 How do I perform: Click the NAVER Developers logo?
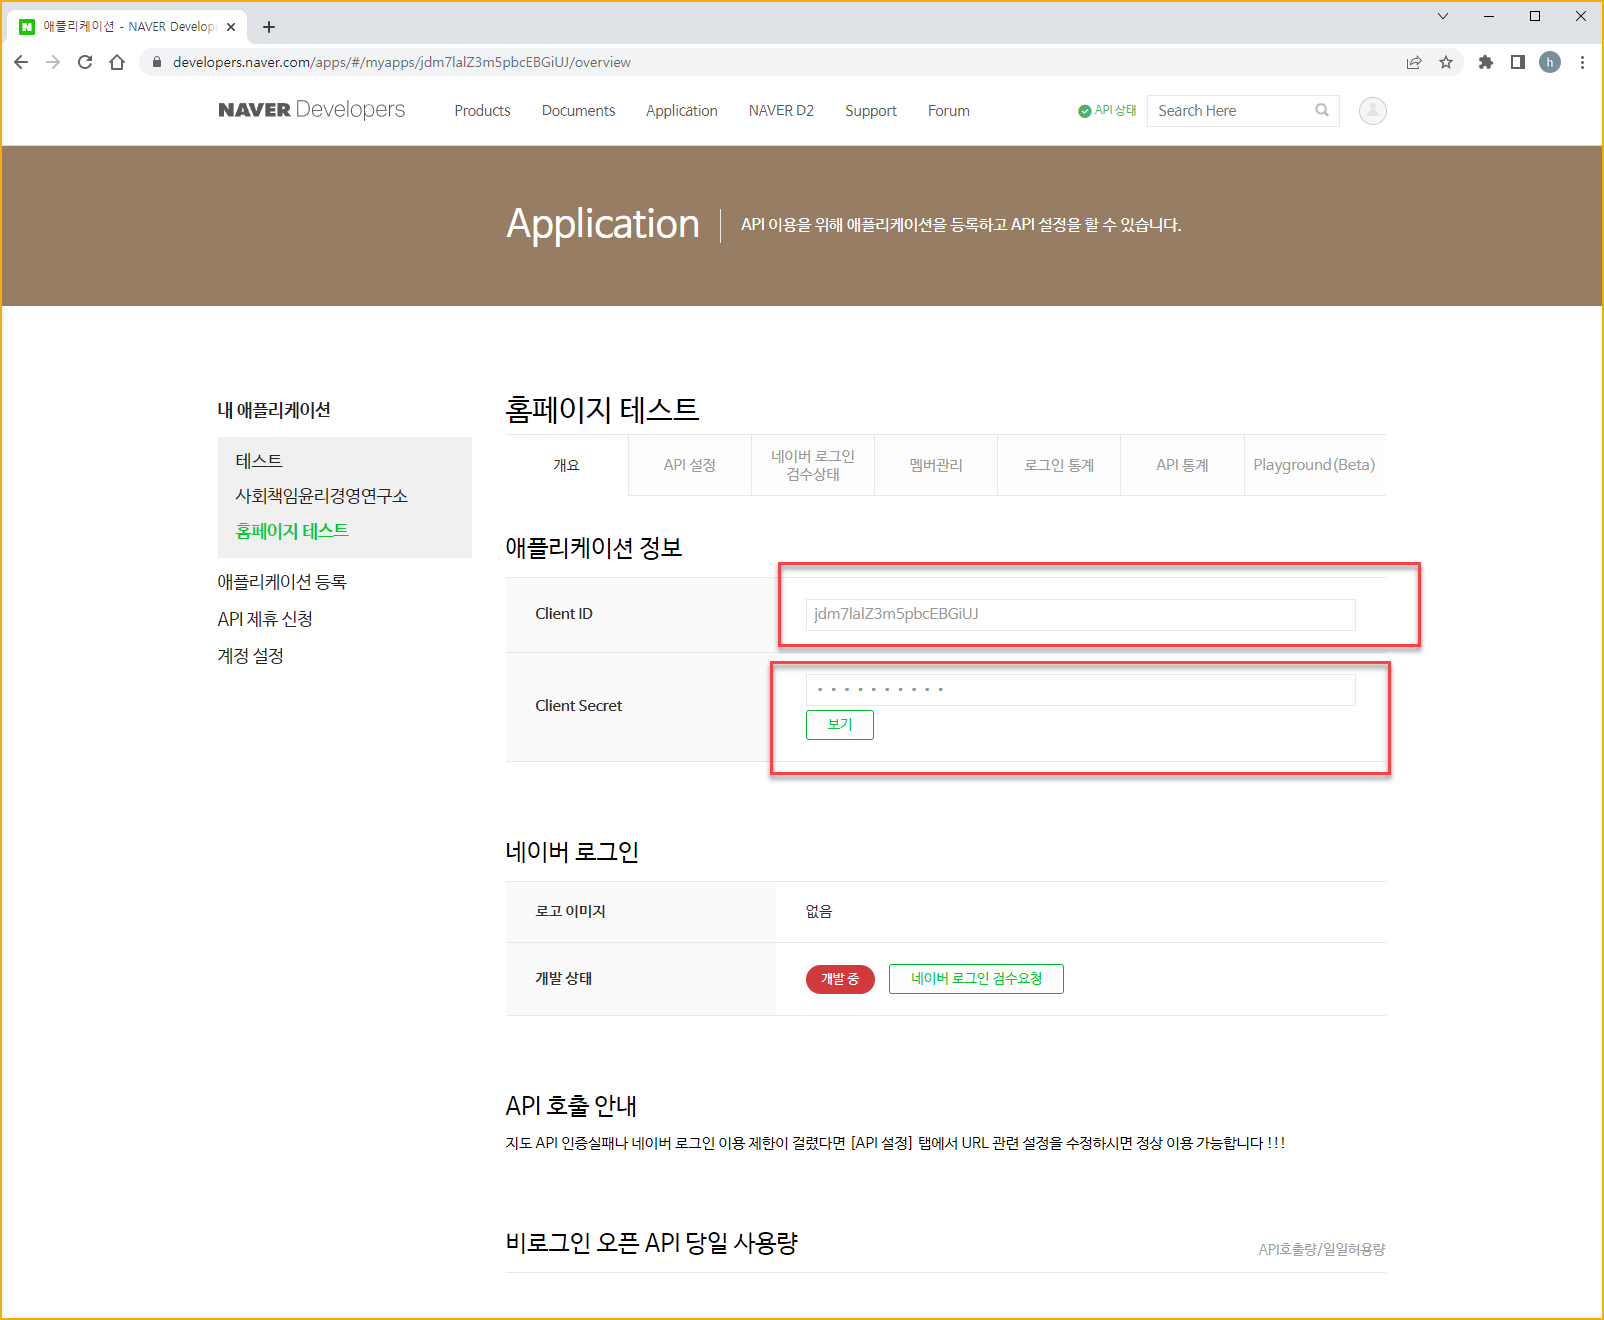coord(312,110)
